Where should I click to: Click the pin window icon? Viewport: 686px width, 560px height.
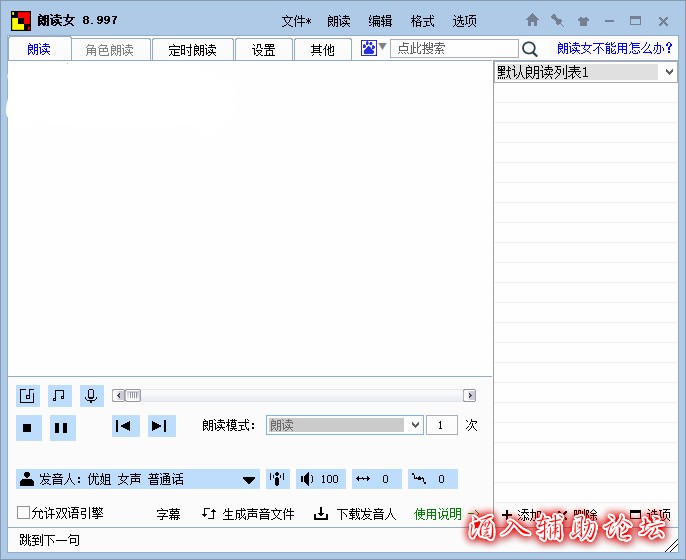pos(557,20)
